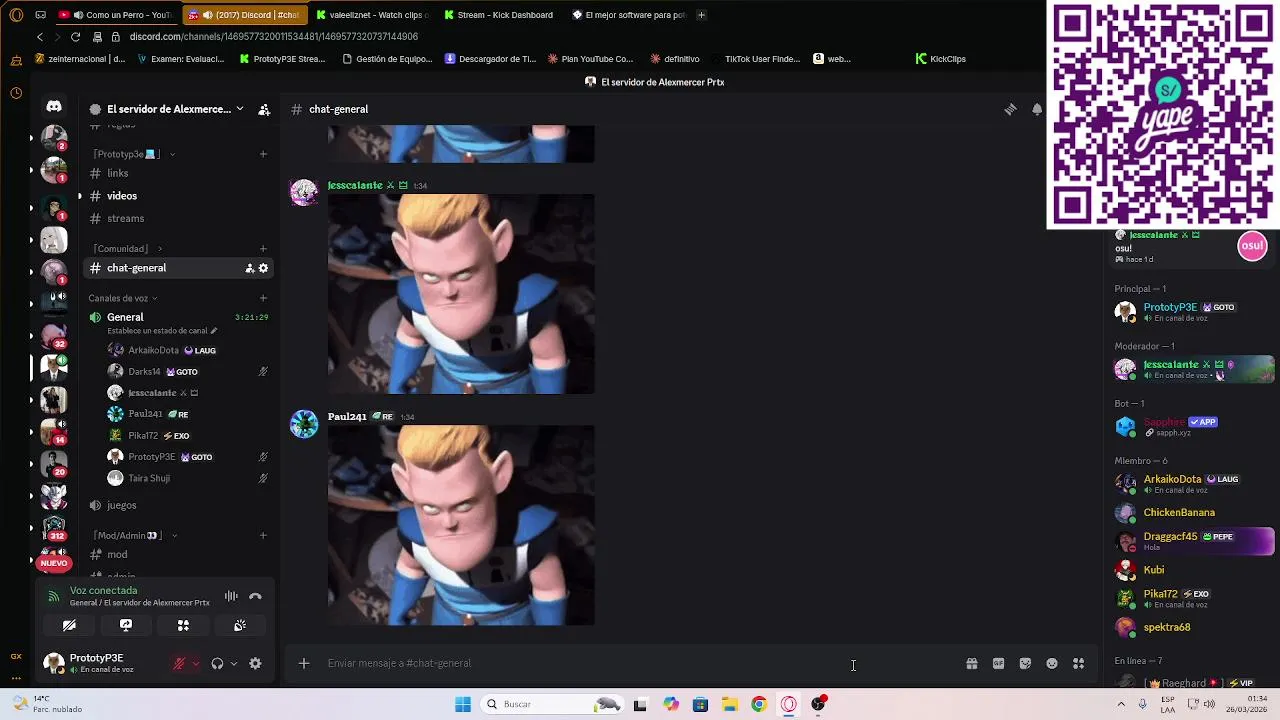Screen dimensions: 1280x720
Task: Click the invite people icon beside server name
Action: click(x=264, y=110)
